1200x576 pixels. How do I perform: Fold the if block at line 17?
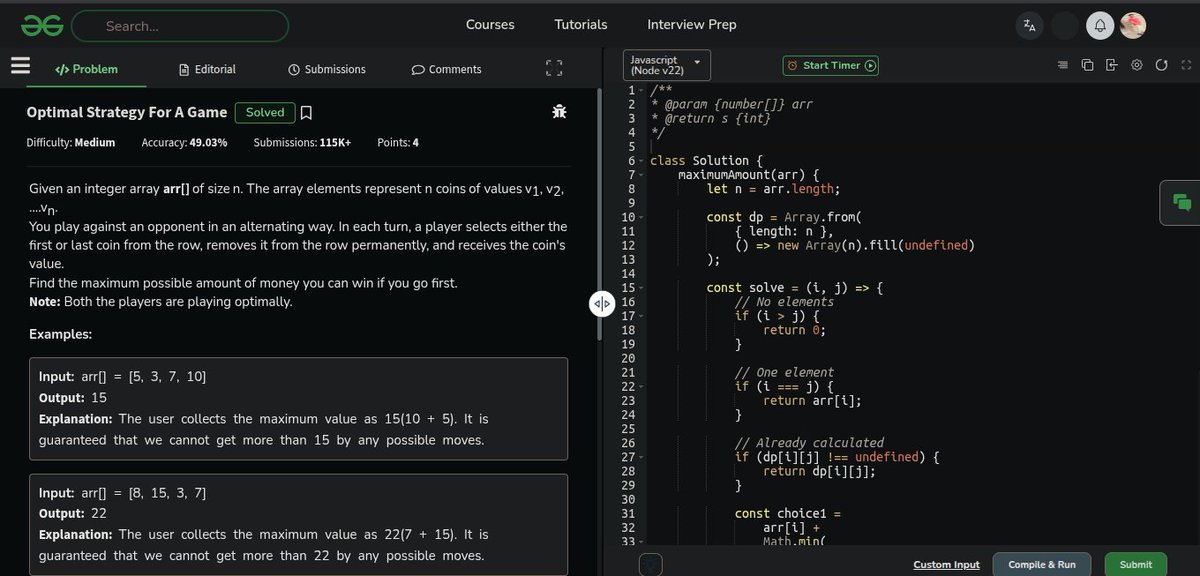pos(641,316)
